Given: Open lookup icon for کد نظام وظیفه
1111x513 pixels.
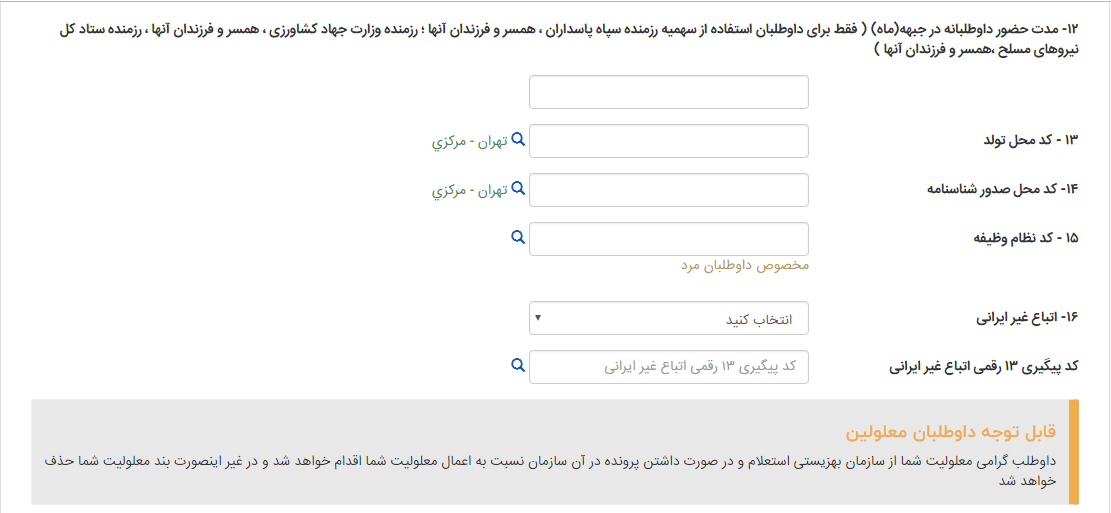Looking at the screenshot, I should click(519, 237).
